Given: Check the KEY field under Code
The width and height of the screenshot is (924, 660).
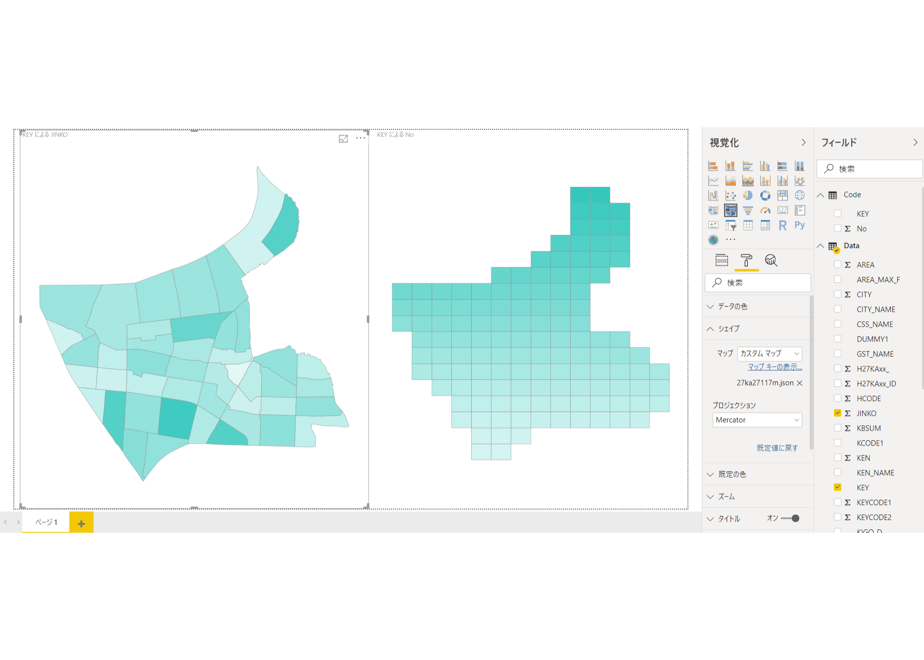Looking at the screenshot, I should pos(837,213).
